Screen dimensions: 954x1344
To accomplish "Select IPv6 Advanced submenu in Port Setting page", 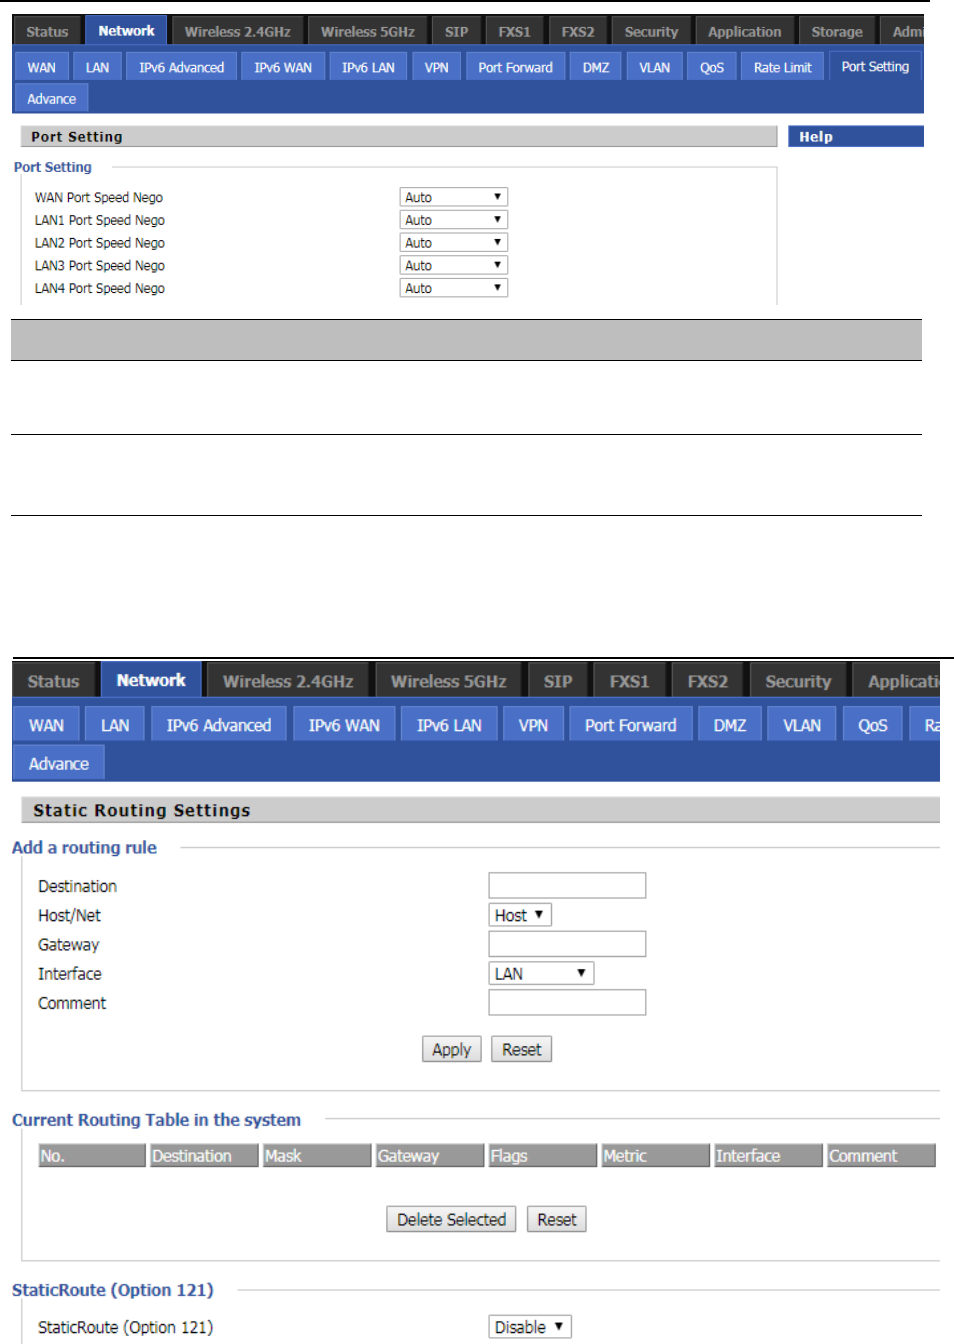I will 182,67.
